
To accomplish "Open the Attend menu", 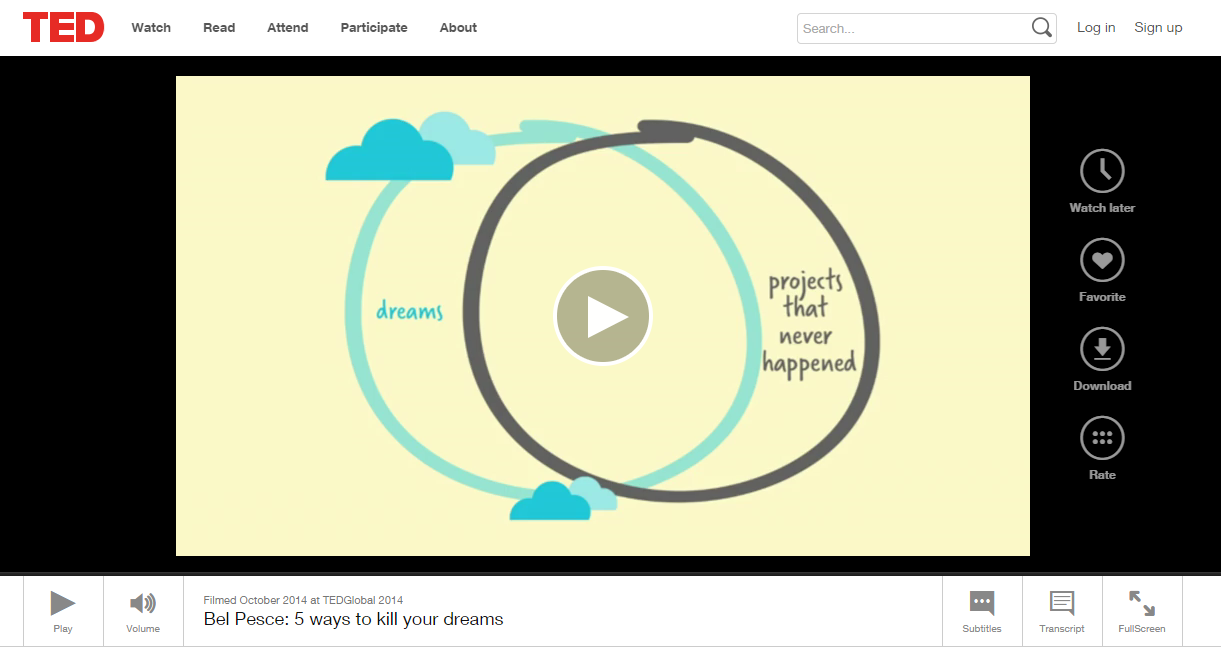I will tap(288, 28).
